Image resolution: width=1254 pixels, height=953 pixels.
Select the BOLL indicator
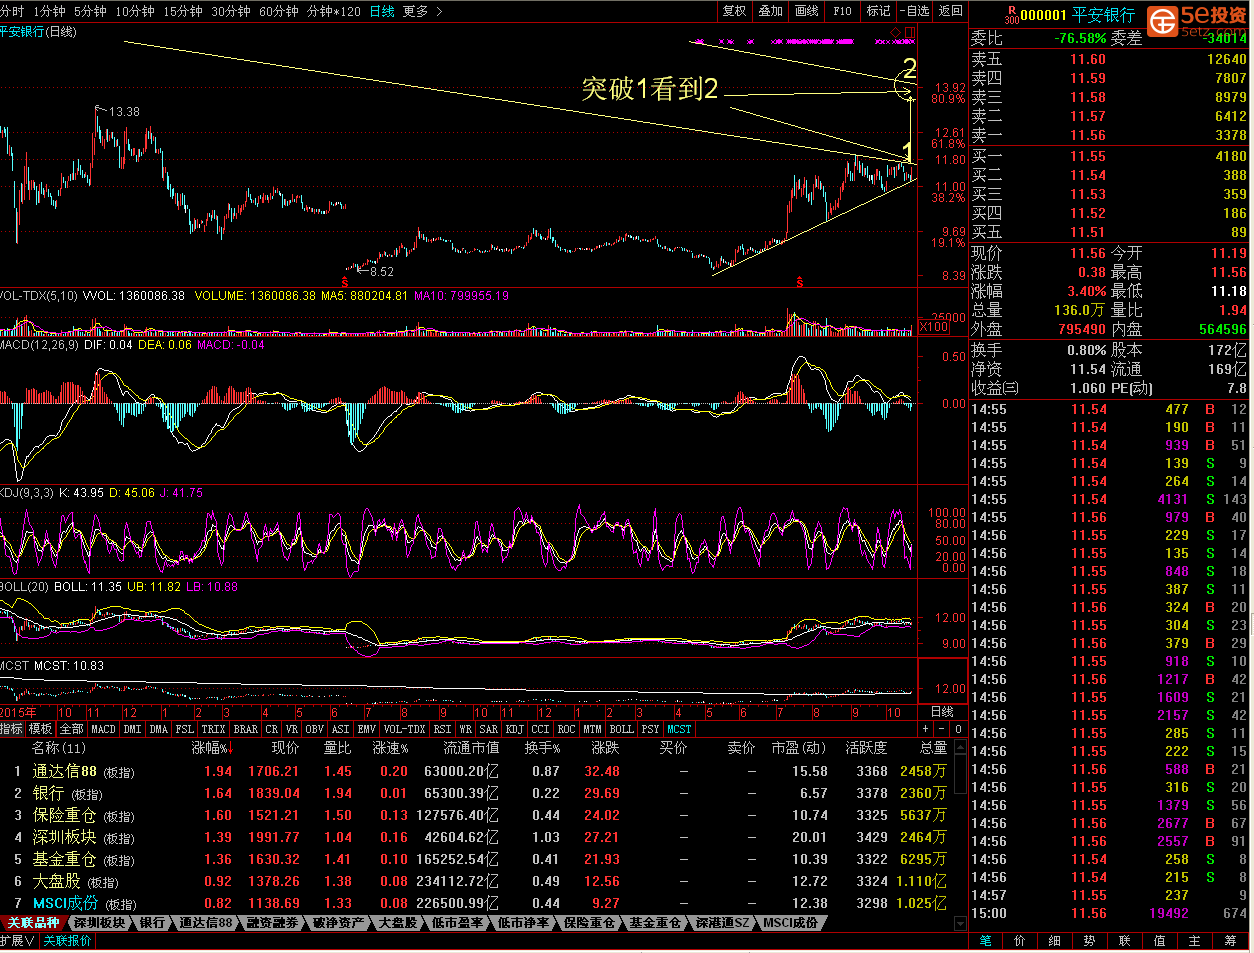622,730
